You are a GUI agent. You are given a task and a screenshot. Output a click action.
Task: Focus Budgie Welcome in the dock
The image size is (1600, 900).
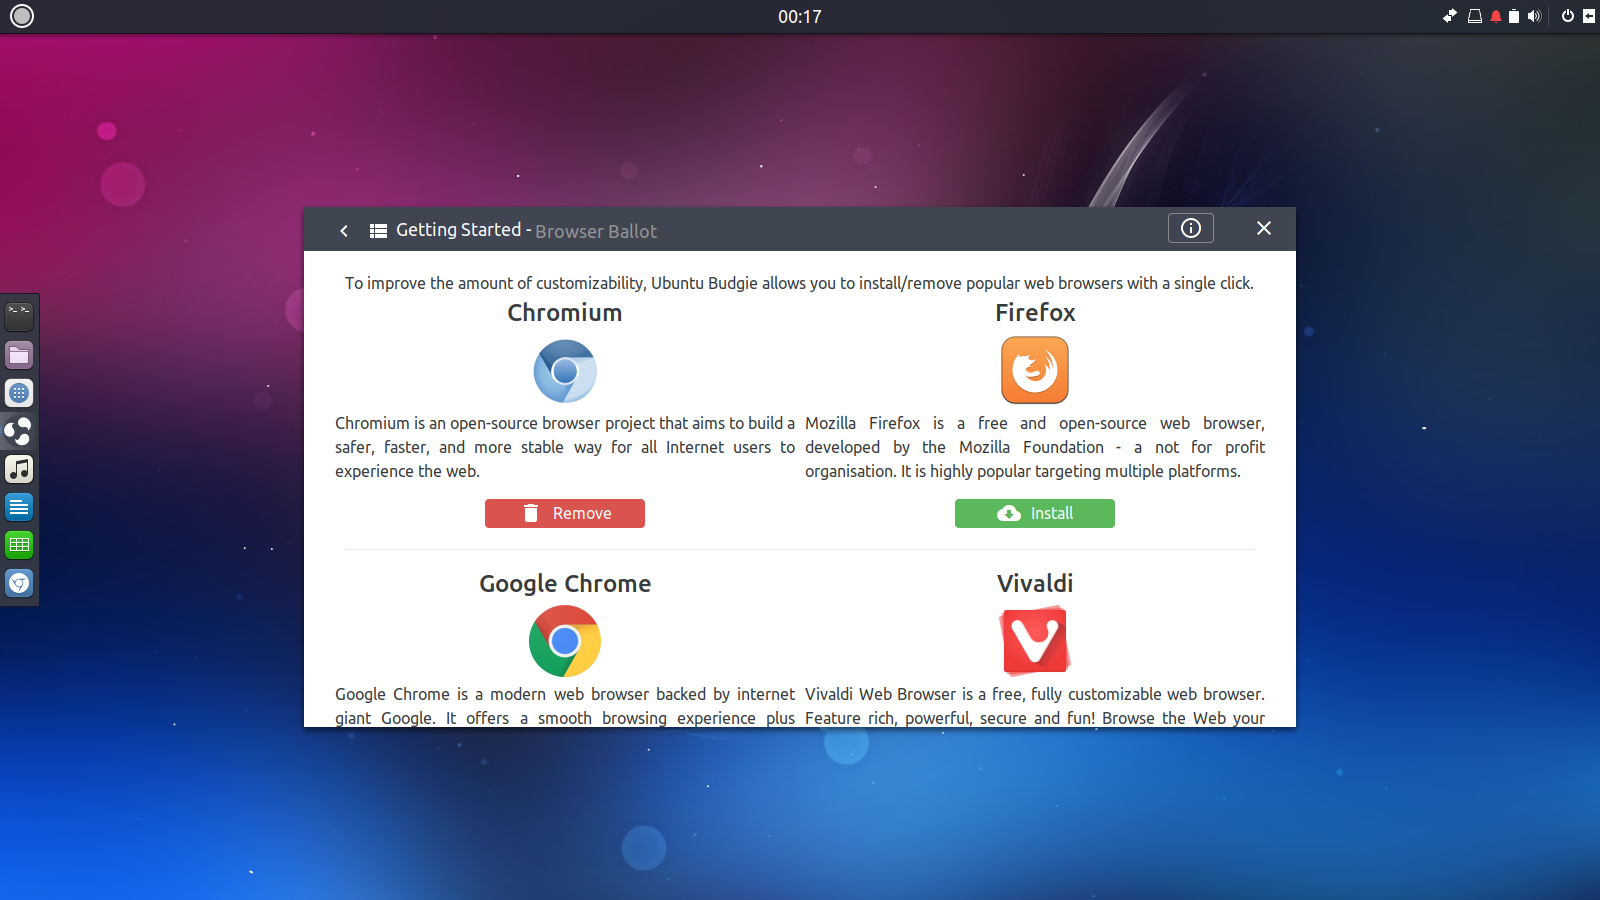pos(19,431)
